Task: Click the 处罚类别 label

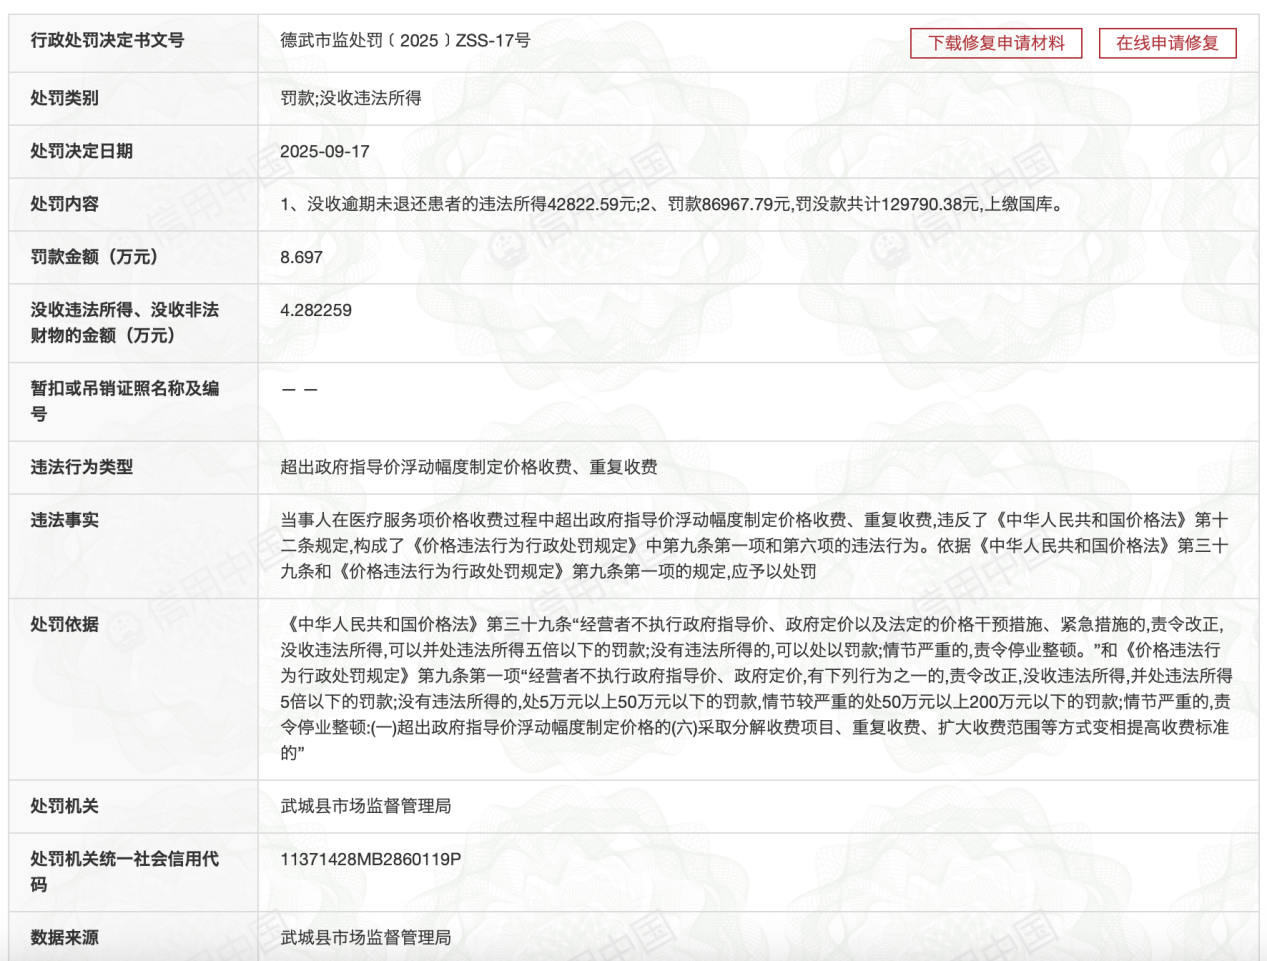Action: point(64,98)
